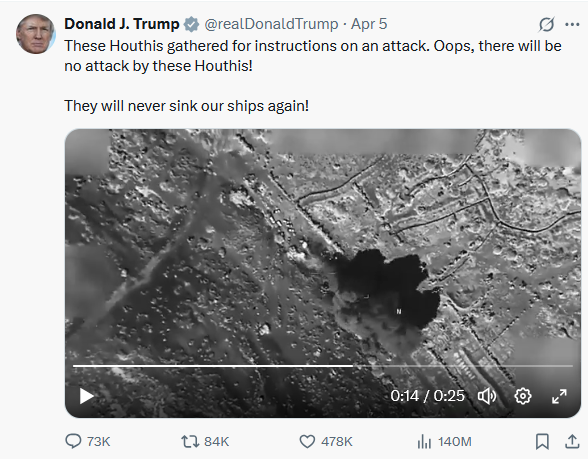Screen dimensions: 588x459
Task: Bookmark this post
Action: 542,441
